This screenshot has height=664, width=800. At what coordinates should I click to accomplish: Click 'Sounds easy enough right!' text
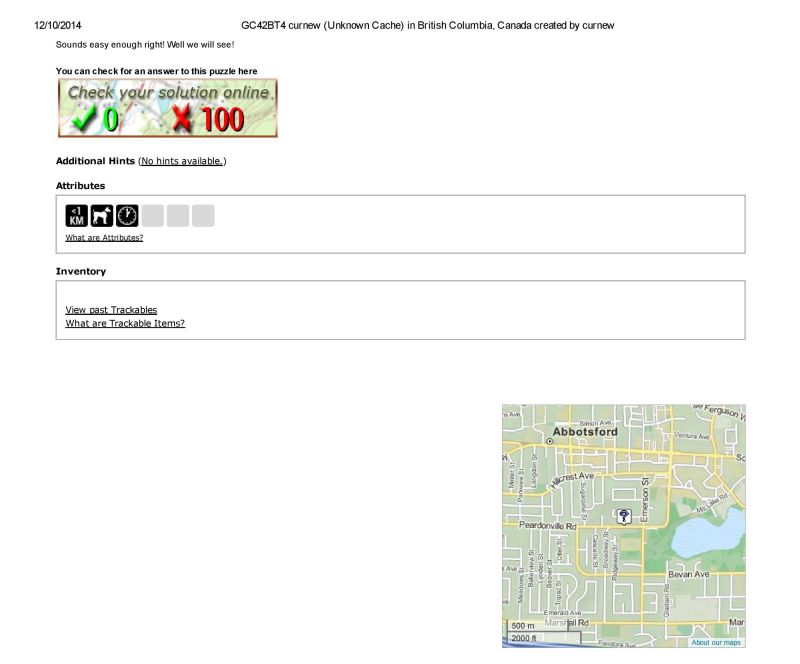click(110, 45)
